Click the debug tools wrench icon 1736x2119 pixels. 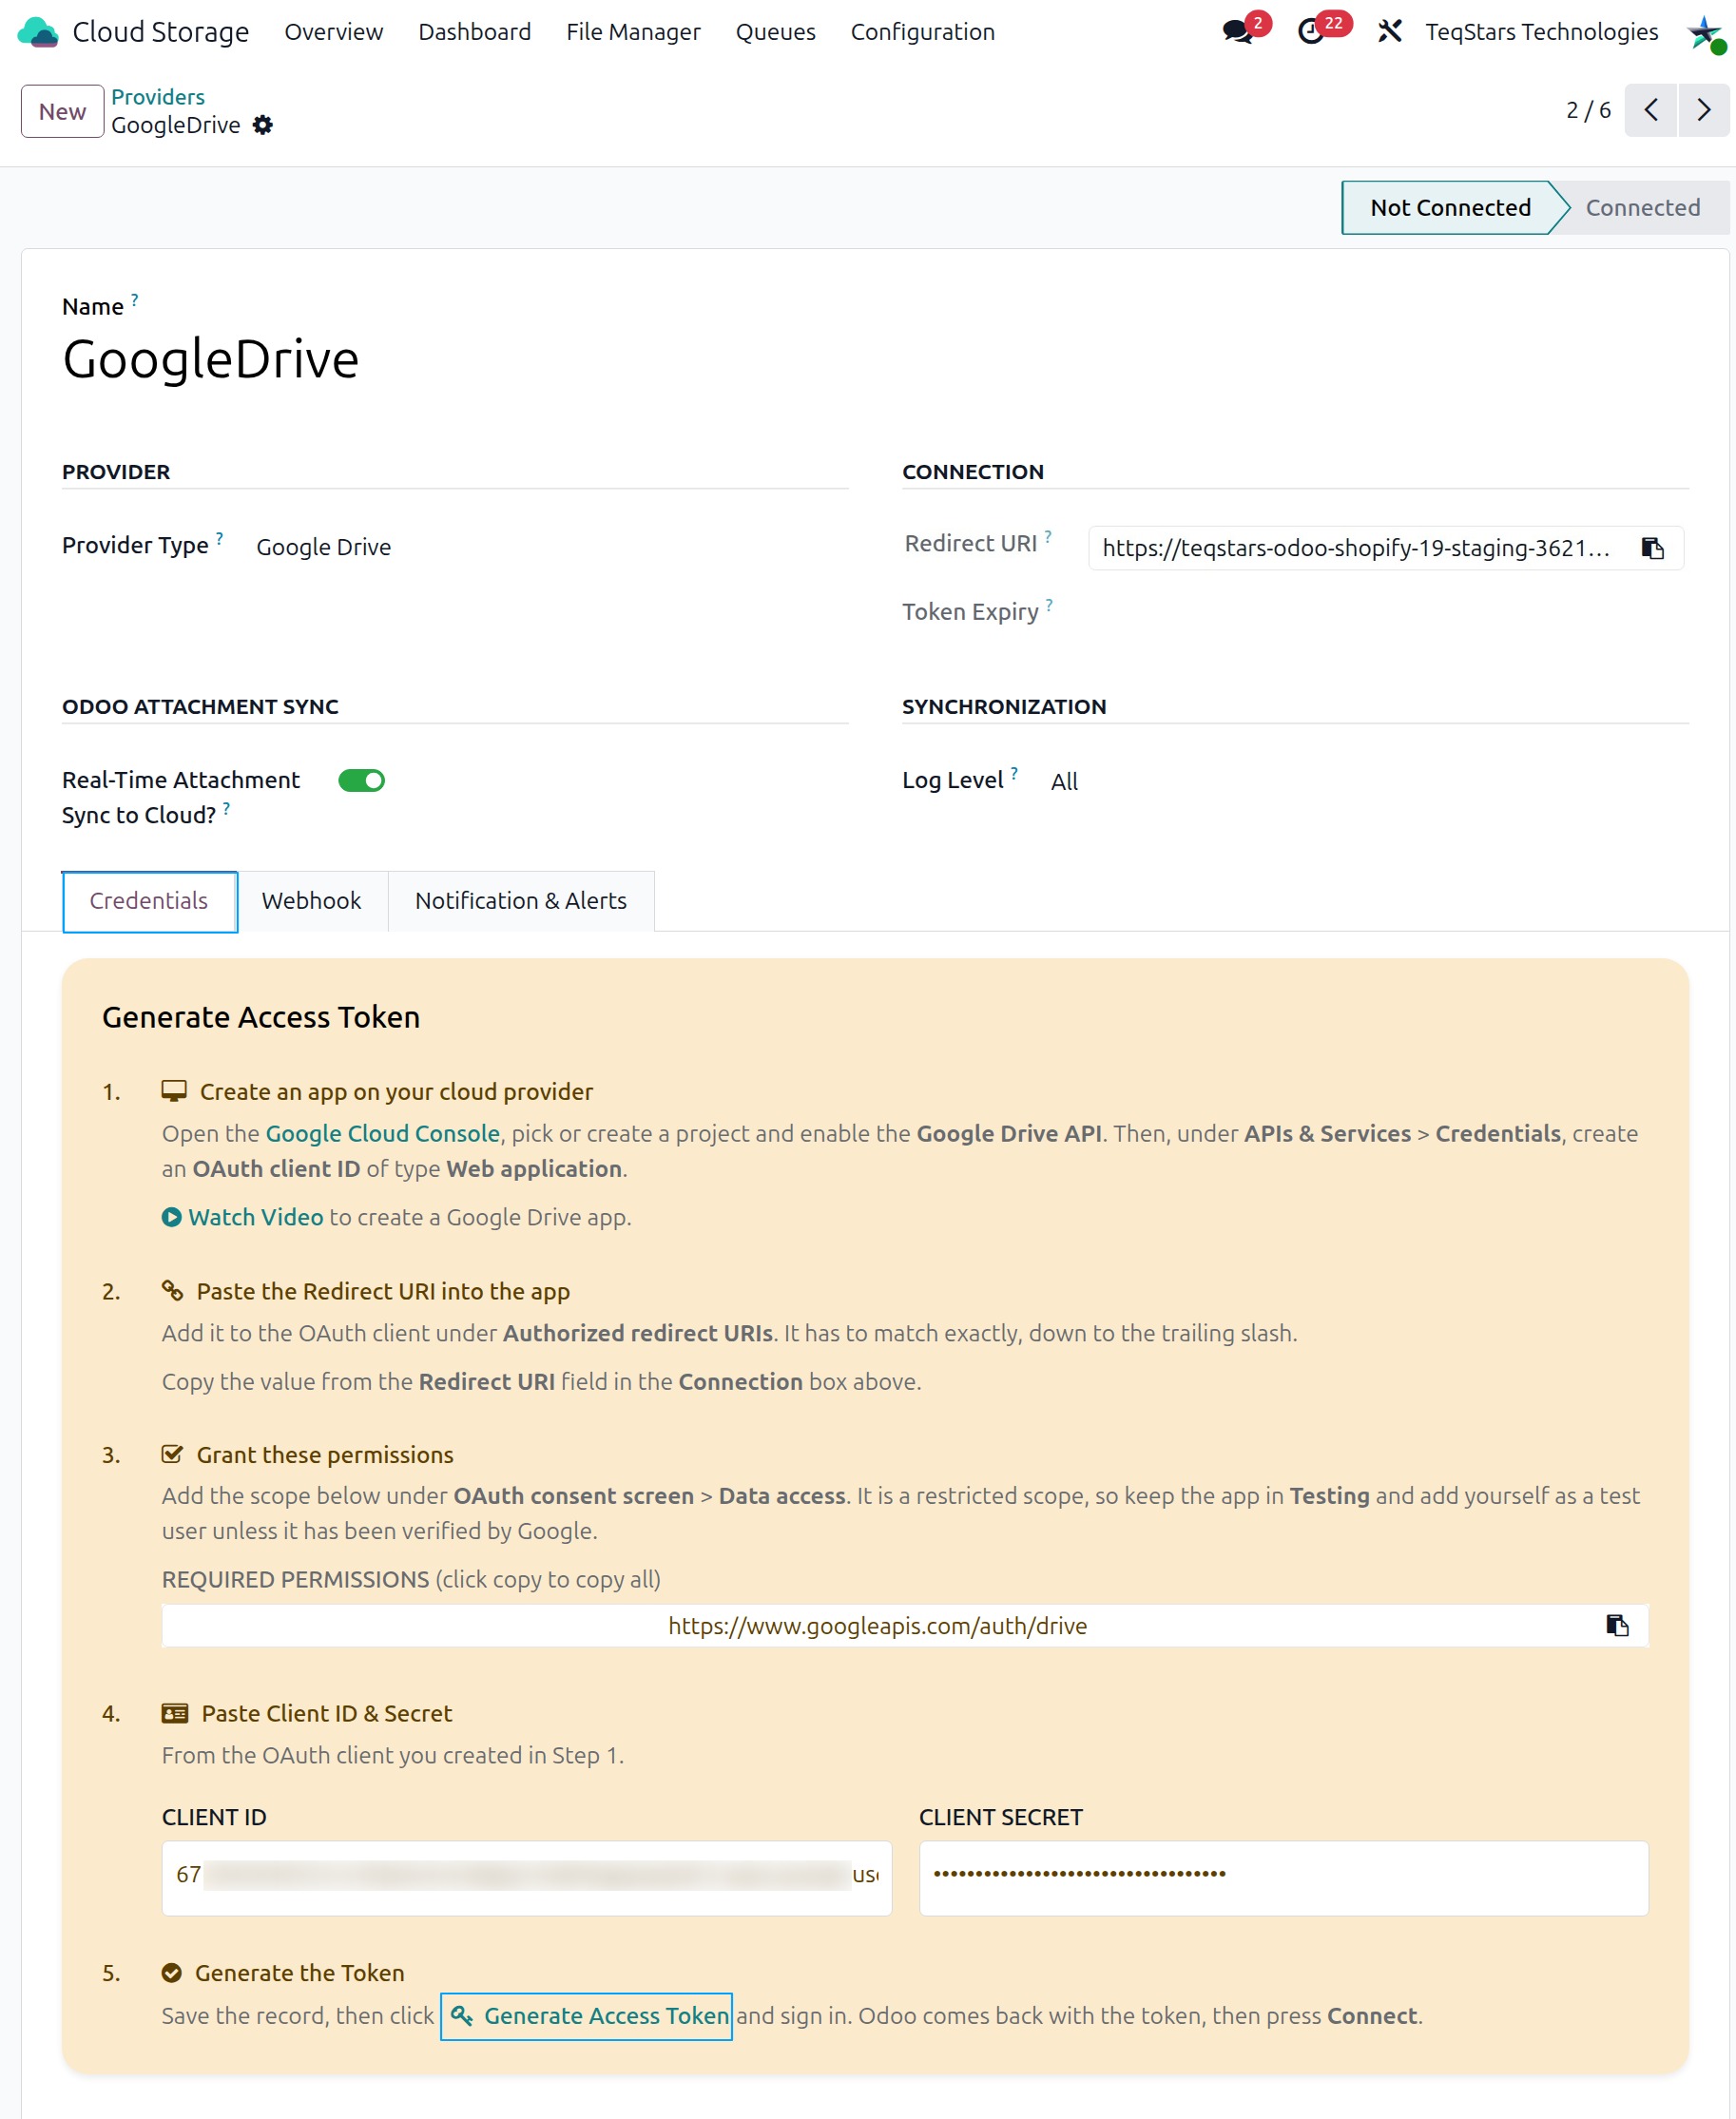point(1390,32)
